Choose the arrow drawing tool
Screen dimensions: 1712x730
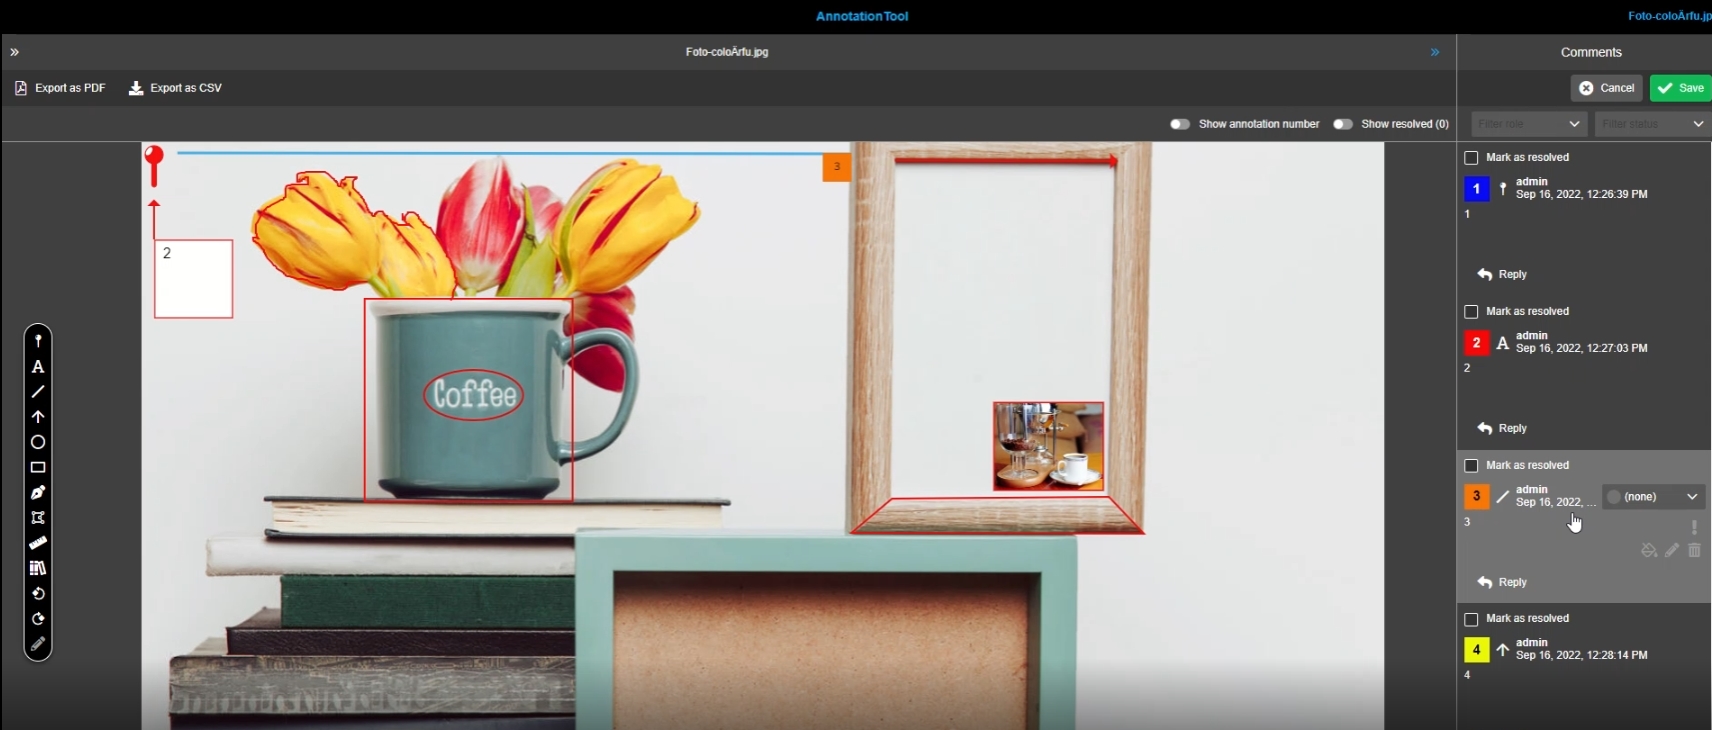[x=38, y=417]
